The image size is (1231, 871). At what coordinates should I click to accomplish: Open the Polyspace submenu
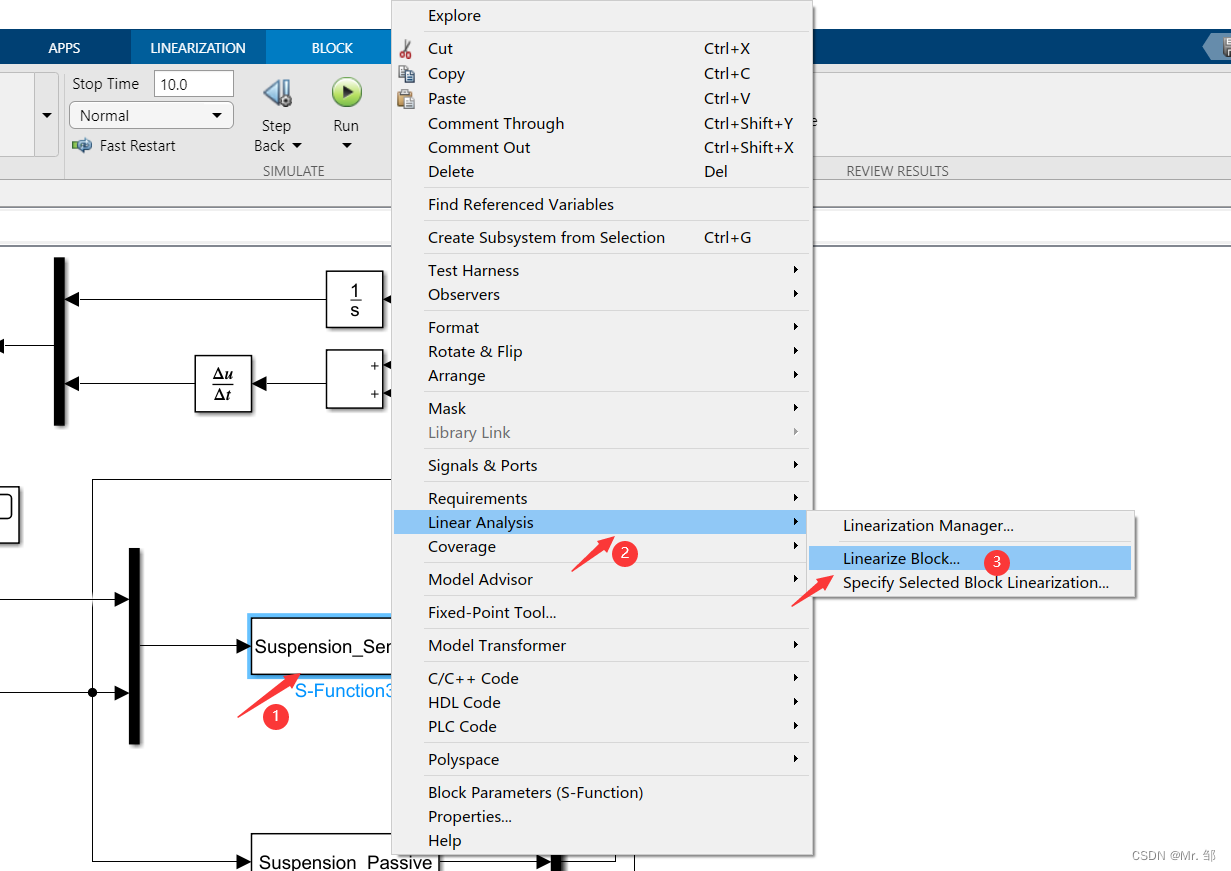602,759
